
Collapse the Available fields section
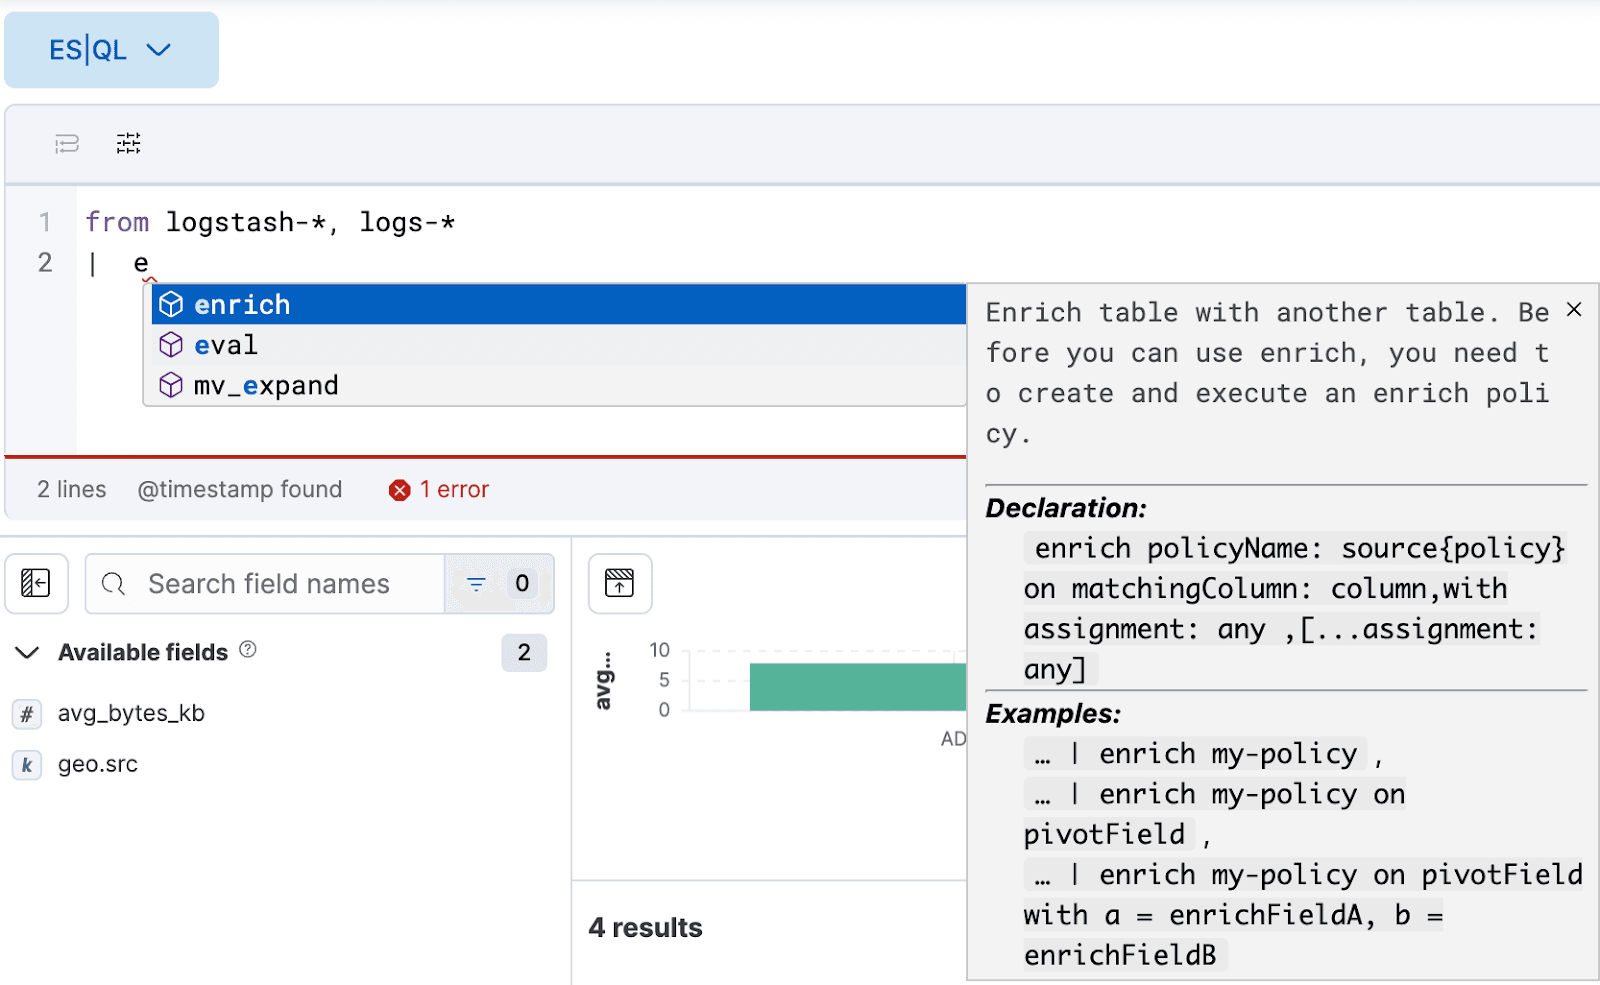pos(27,652)
